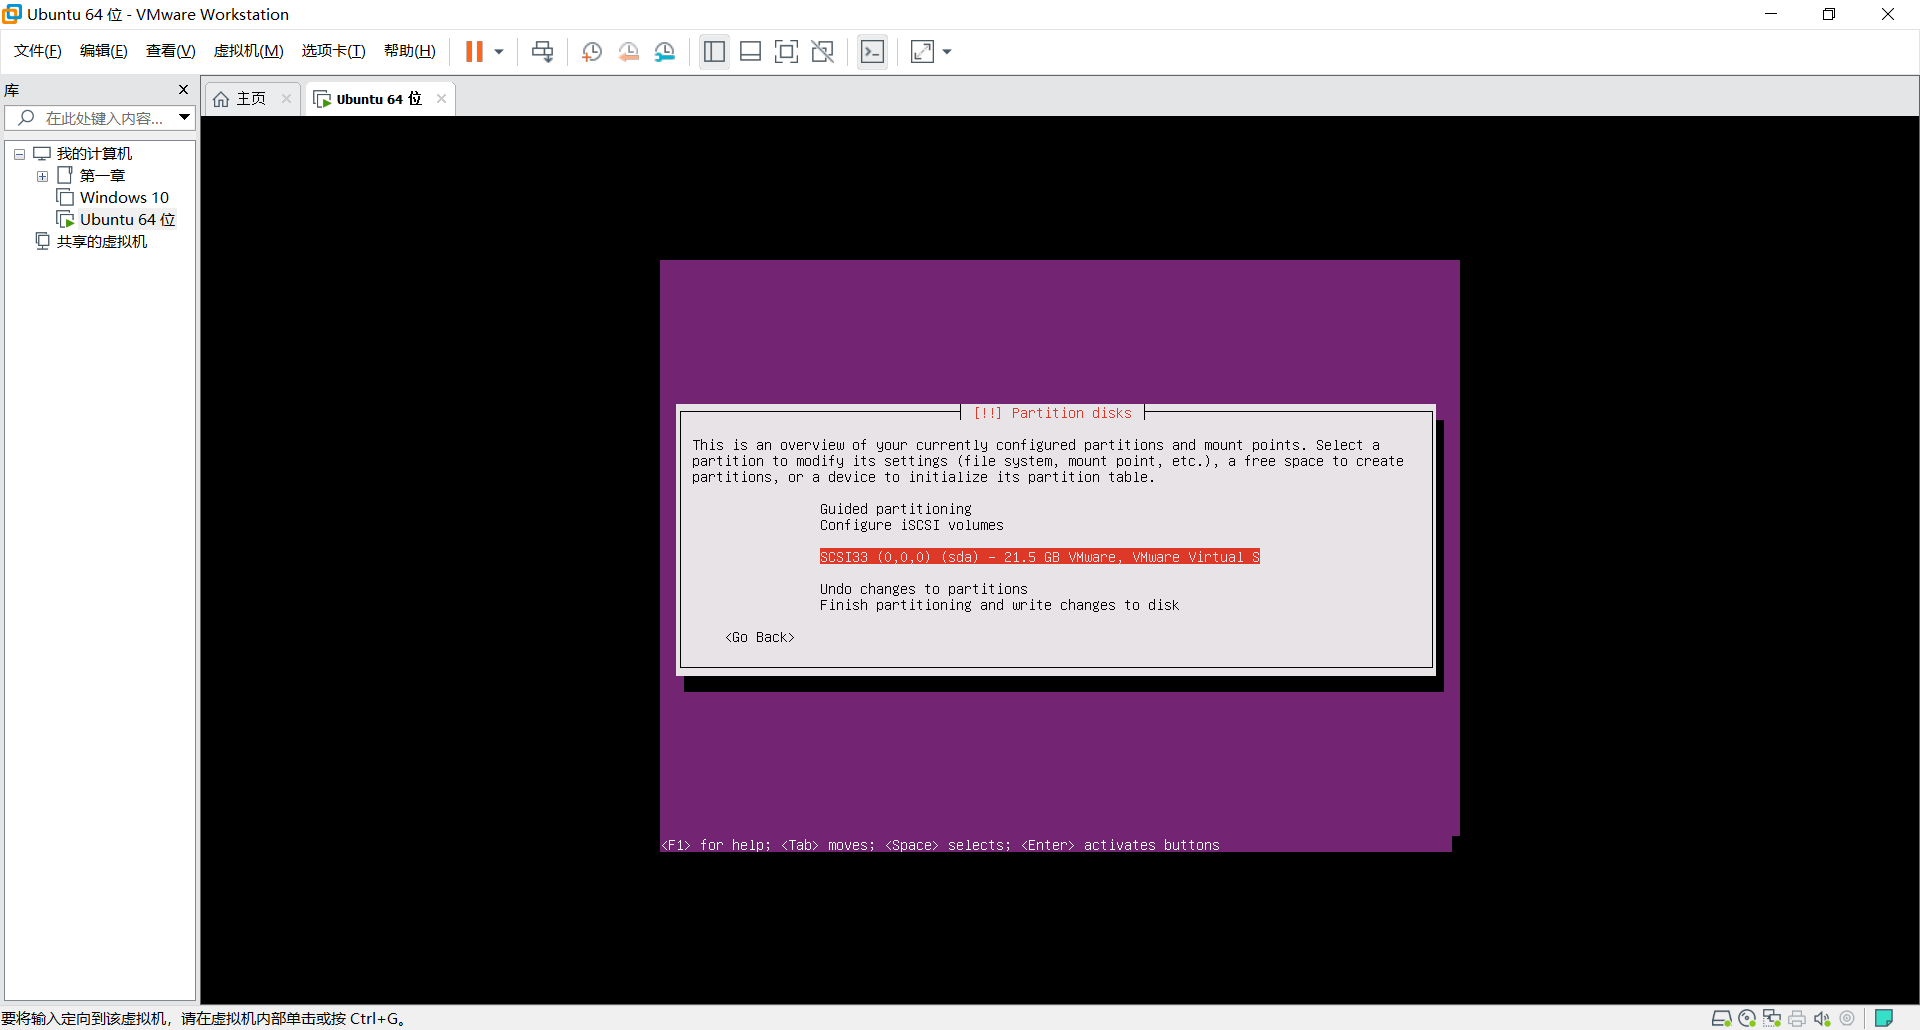Open the 文件(F) menu
This screenshot has height=1030, width=1920.
click(x=38, y=51)
